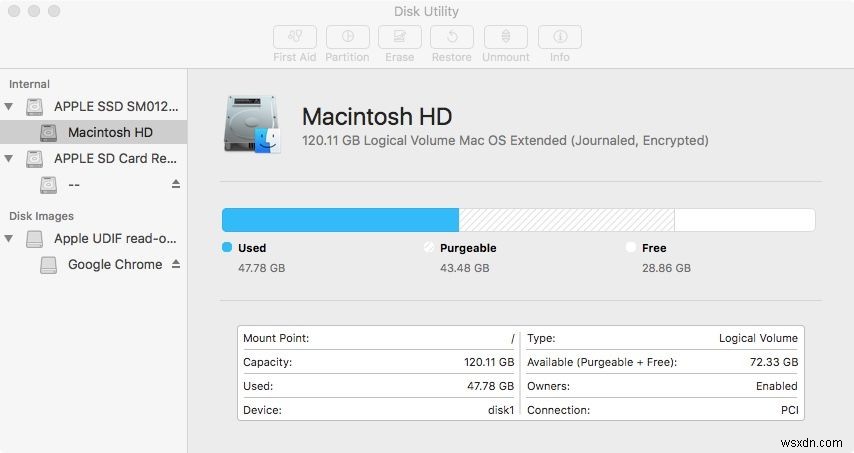Click the striped Purgeable segment of bar

pyautogui.click(x=566, y=220)
